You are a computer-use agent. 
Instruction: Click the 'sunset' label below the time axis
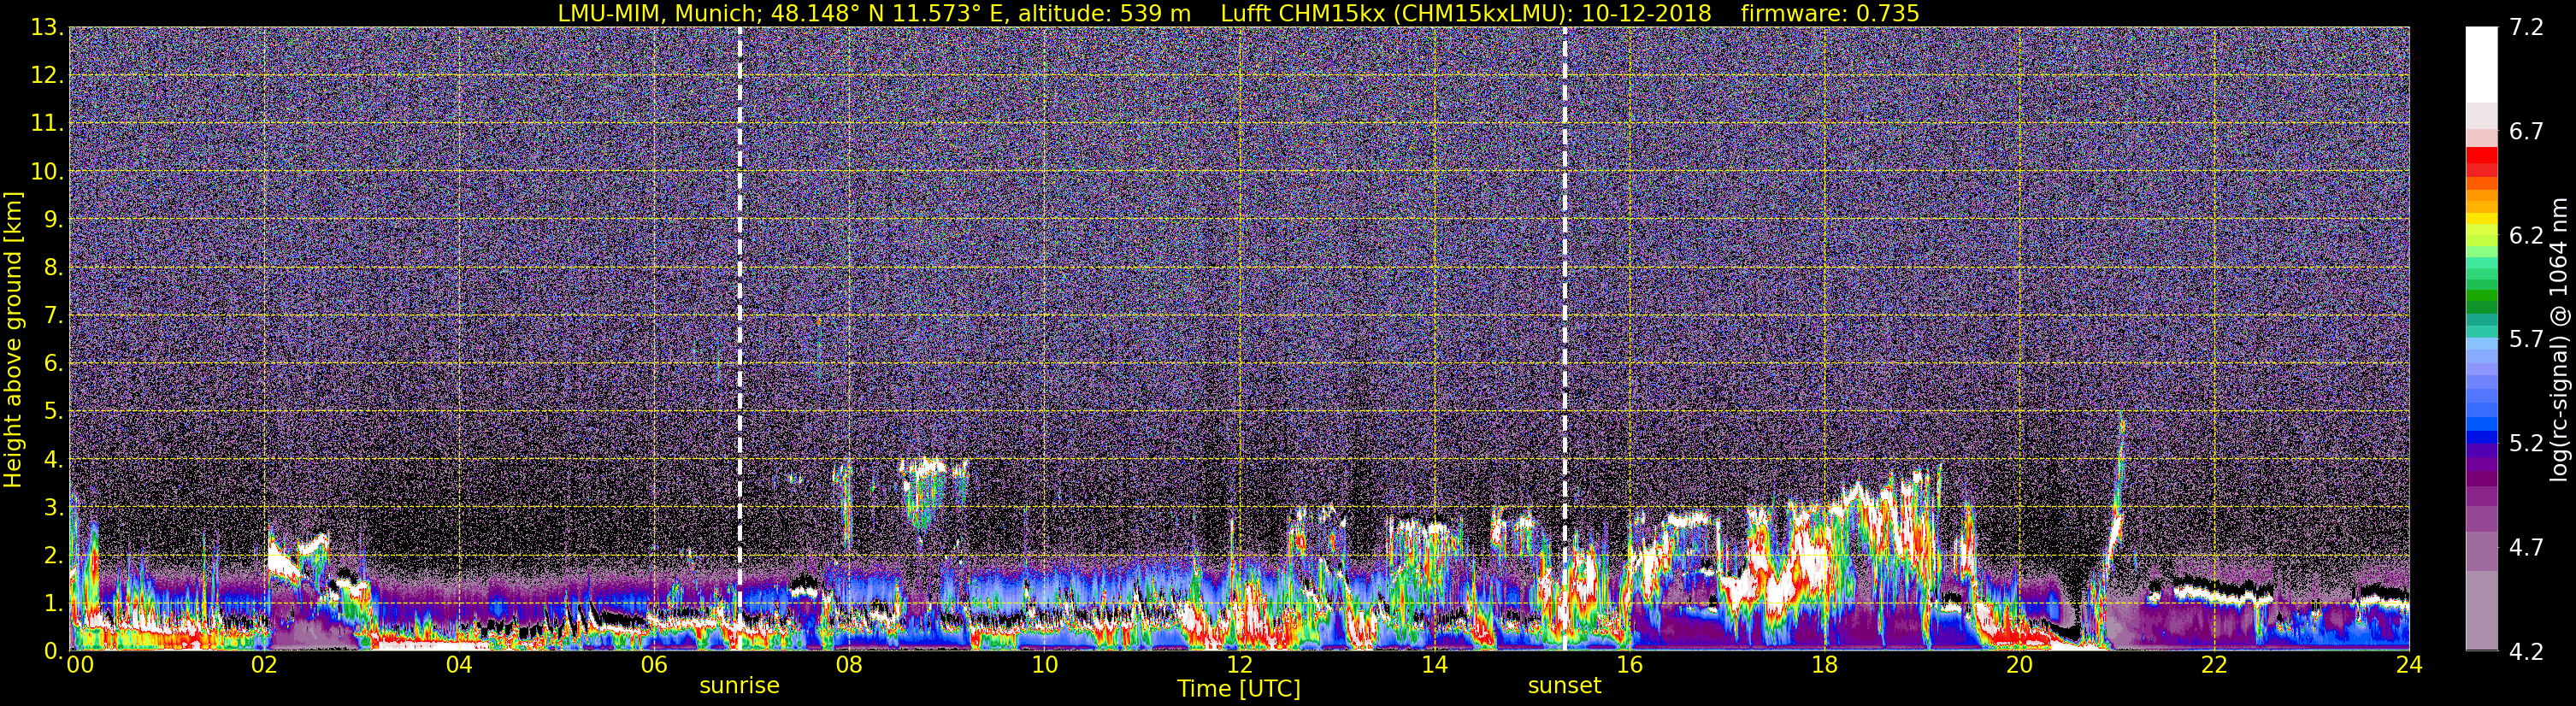point(1564,686)
